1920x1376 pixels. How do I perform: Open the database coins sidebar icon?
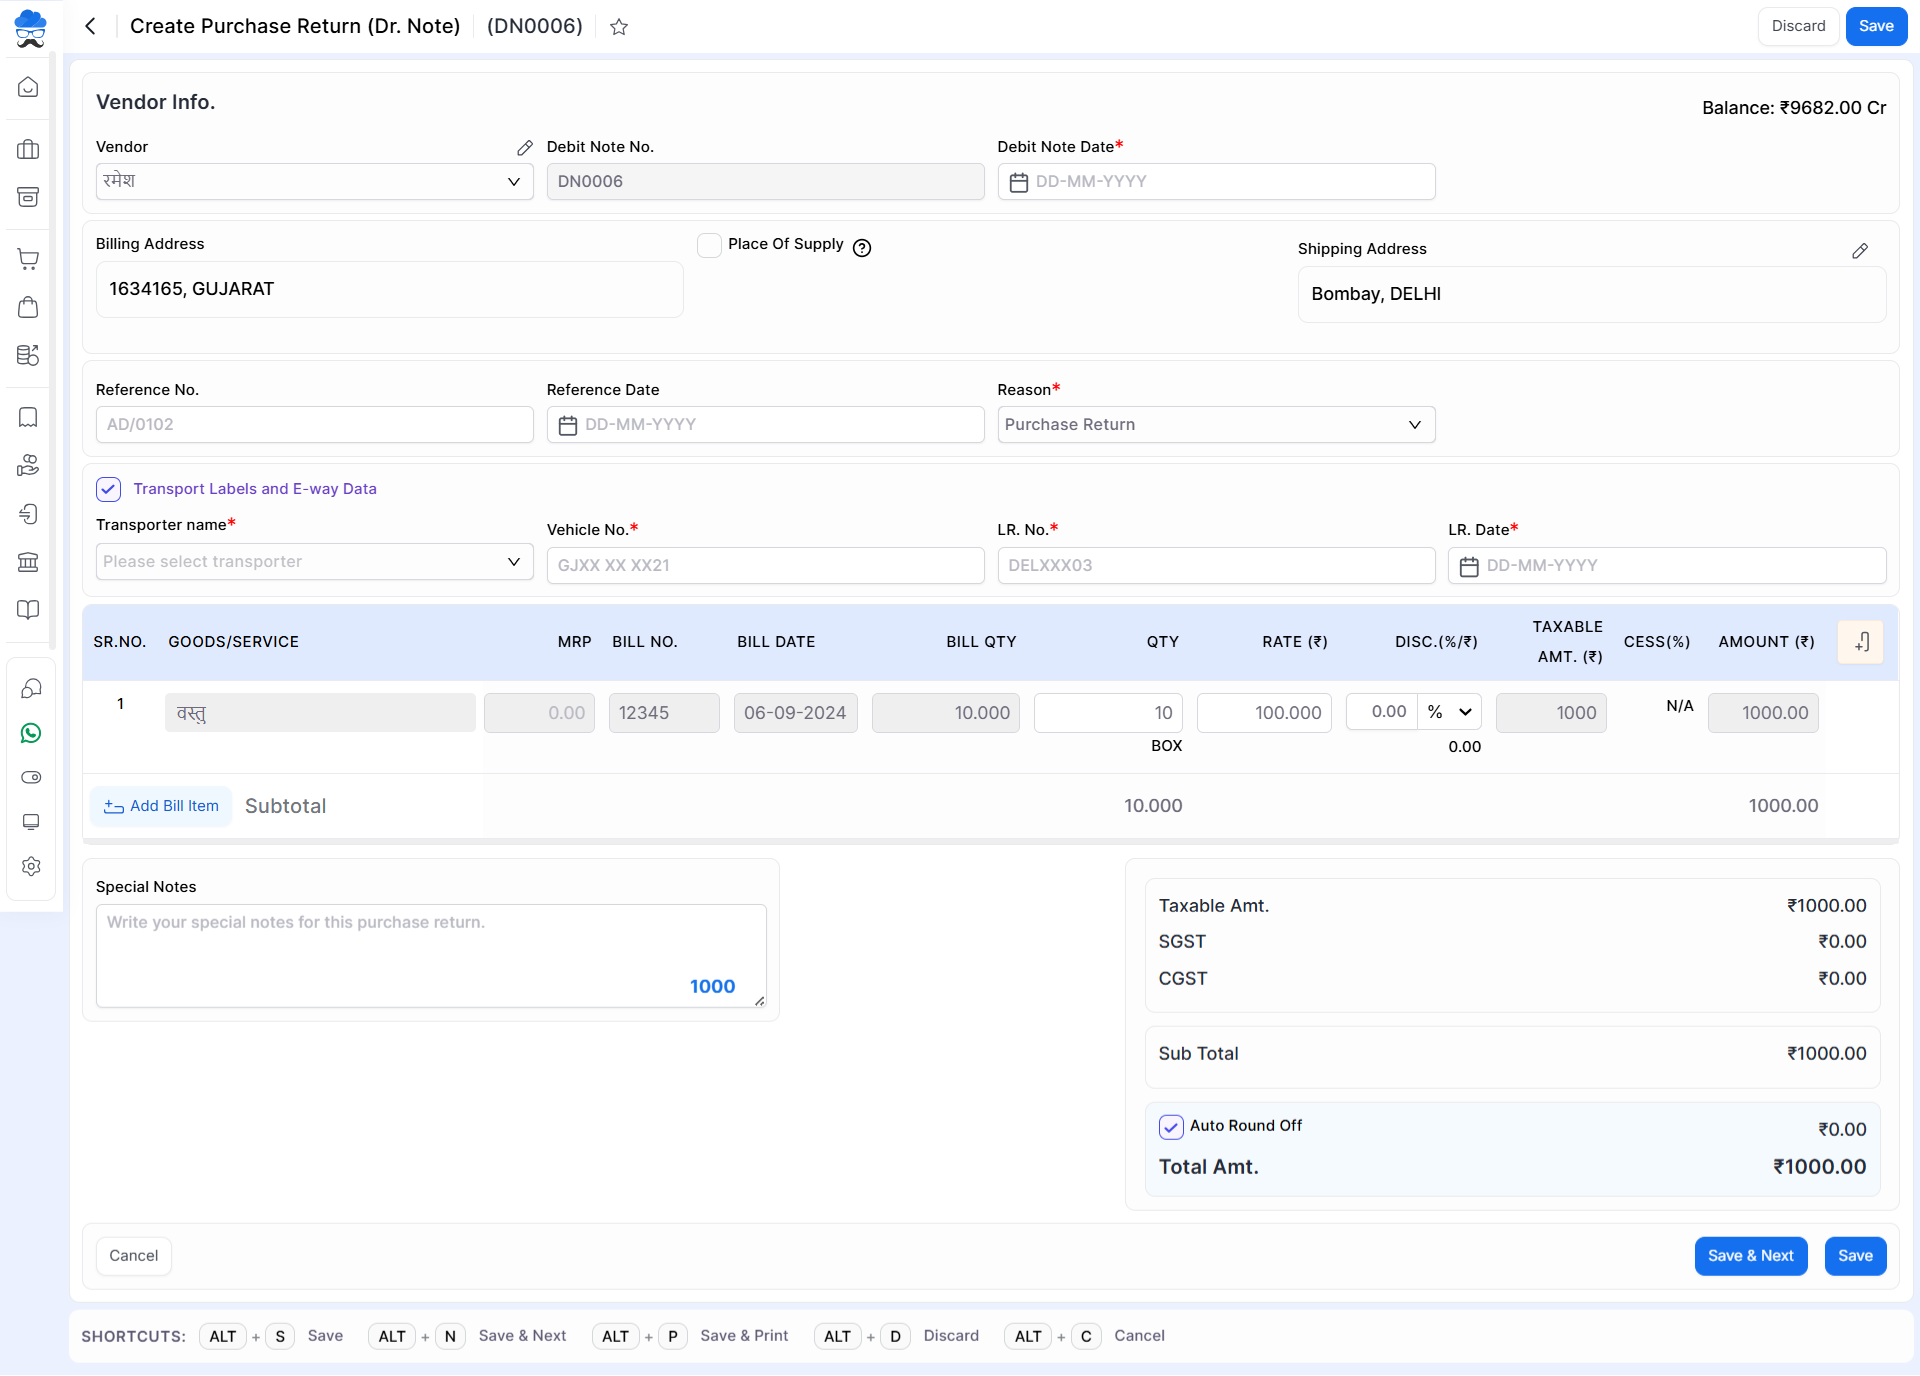[29, 355]
